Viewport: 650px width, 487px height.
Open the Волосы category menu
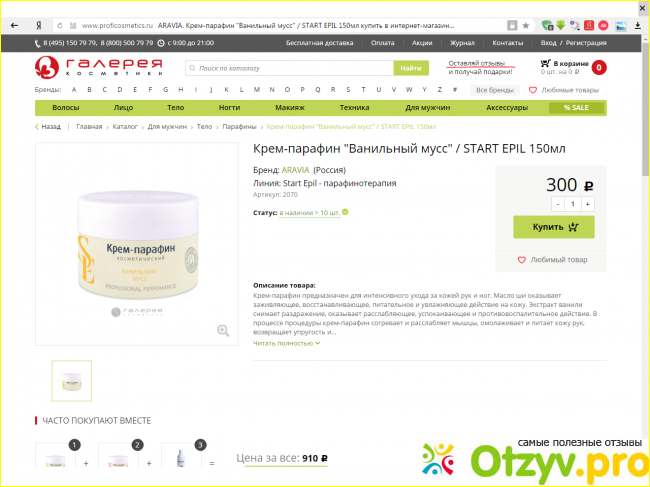click(65, 108)
